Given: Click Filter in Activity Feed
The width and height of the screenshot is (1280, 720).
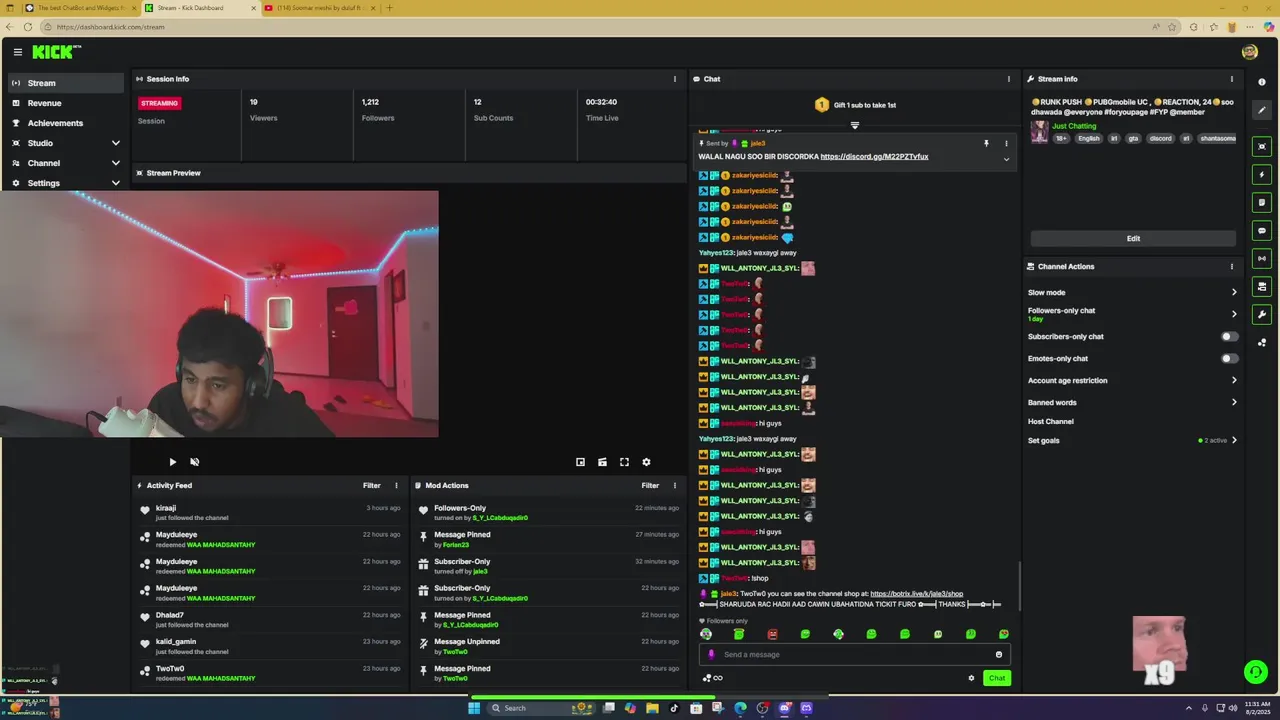Looking at the screenshot, I should pyautogui.click(x=372, y=486).
